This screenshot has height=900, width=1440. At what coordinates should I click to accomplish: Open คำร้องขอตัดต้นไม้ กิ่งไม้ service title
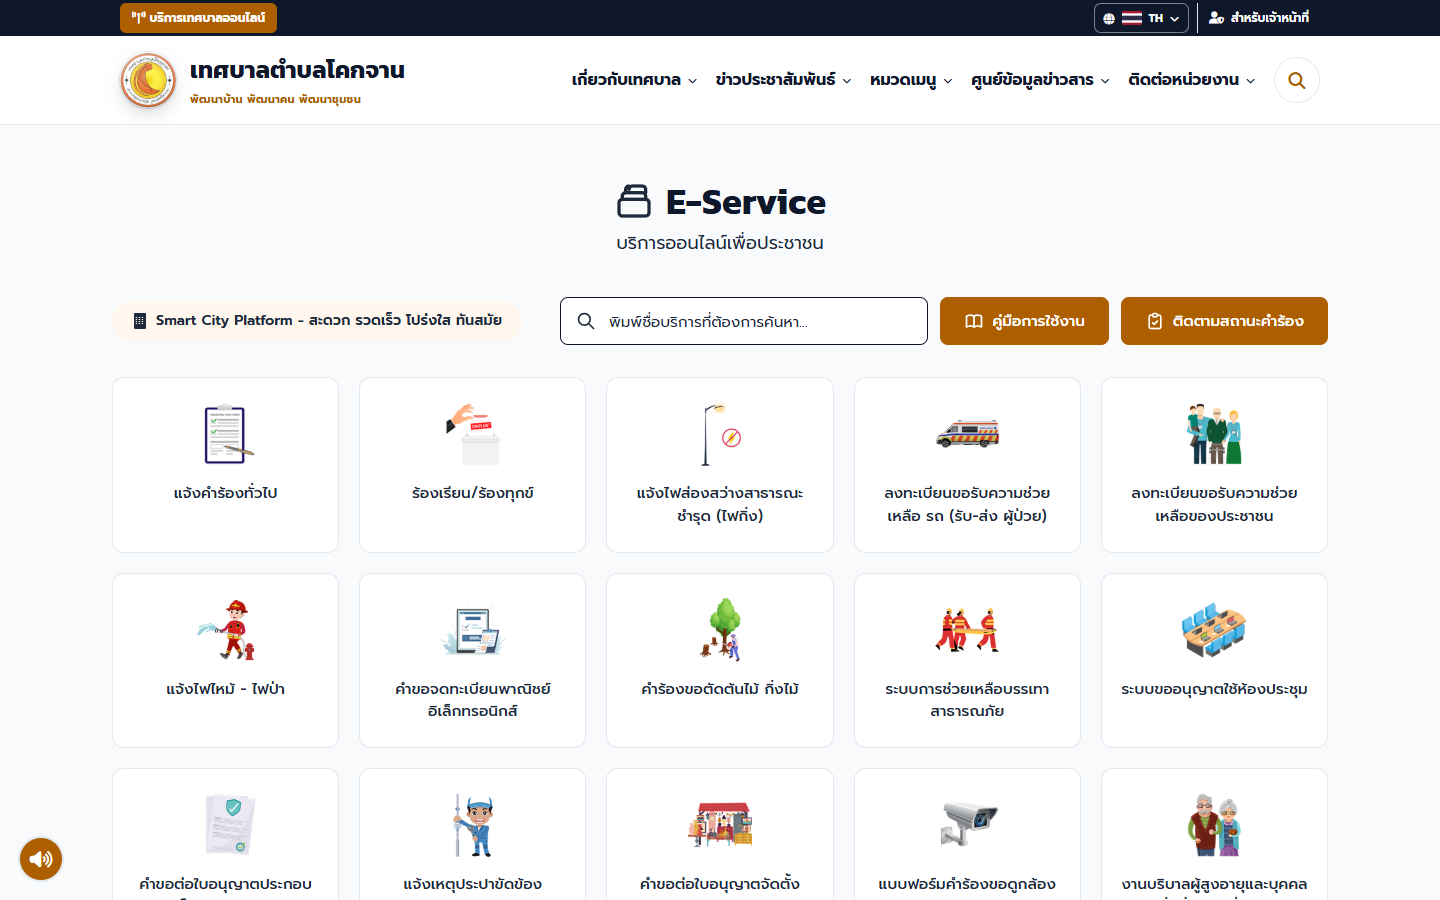point(720,689)
